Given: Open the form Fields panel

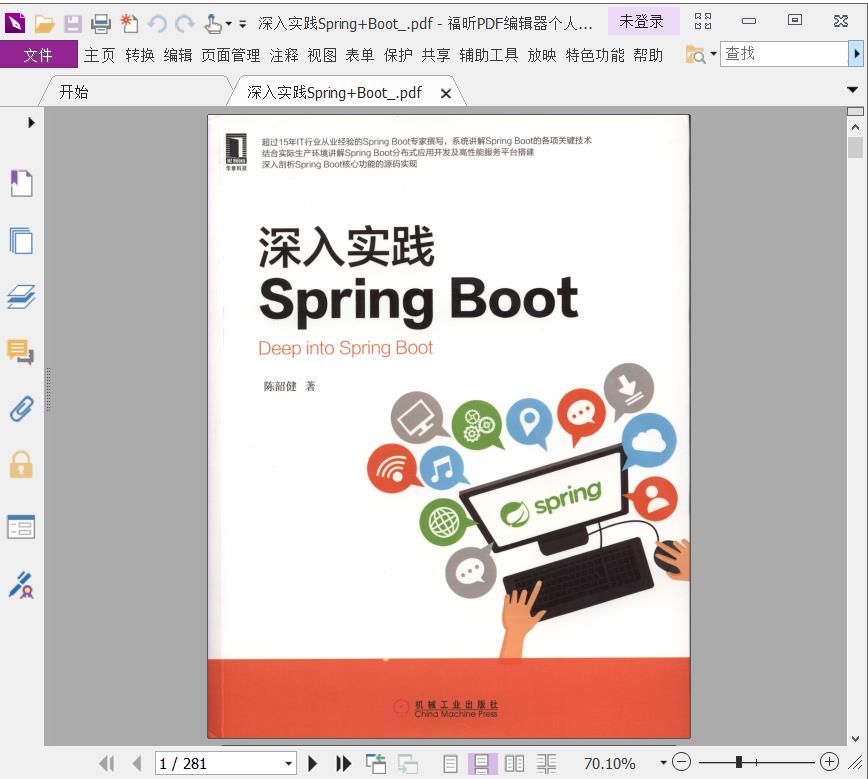Looking at the screenshot, I should point(21,527).
